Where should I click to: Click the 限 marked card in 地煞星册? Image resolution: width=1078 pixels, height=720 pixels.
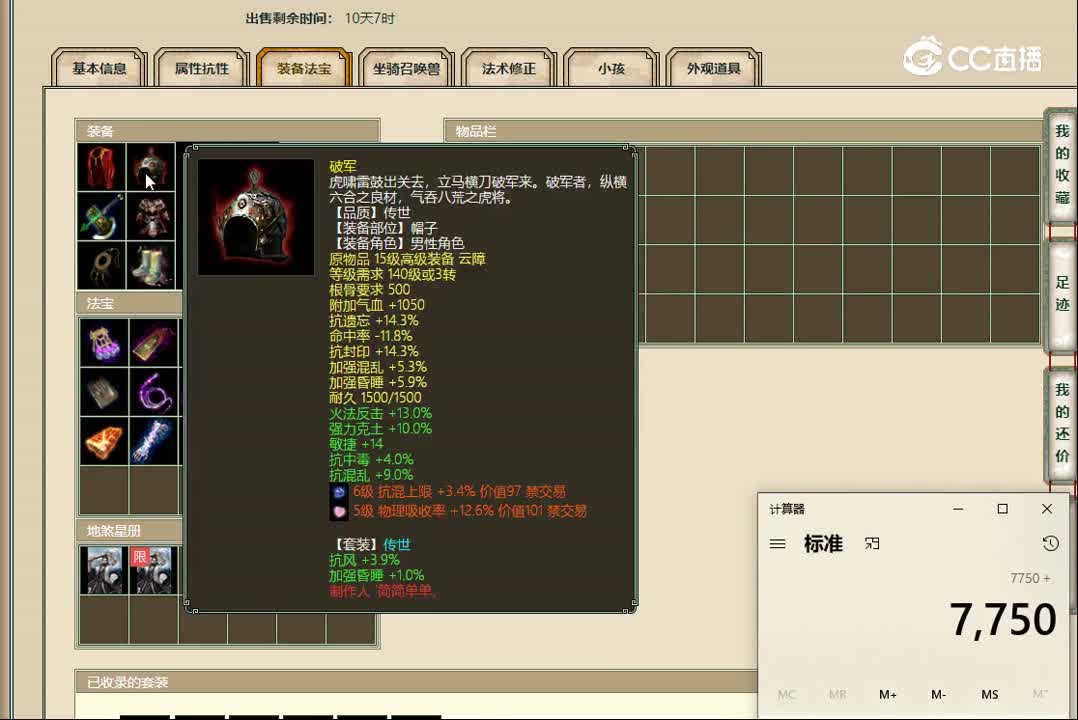point(150,570)
